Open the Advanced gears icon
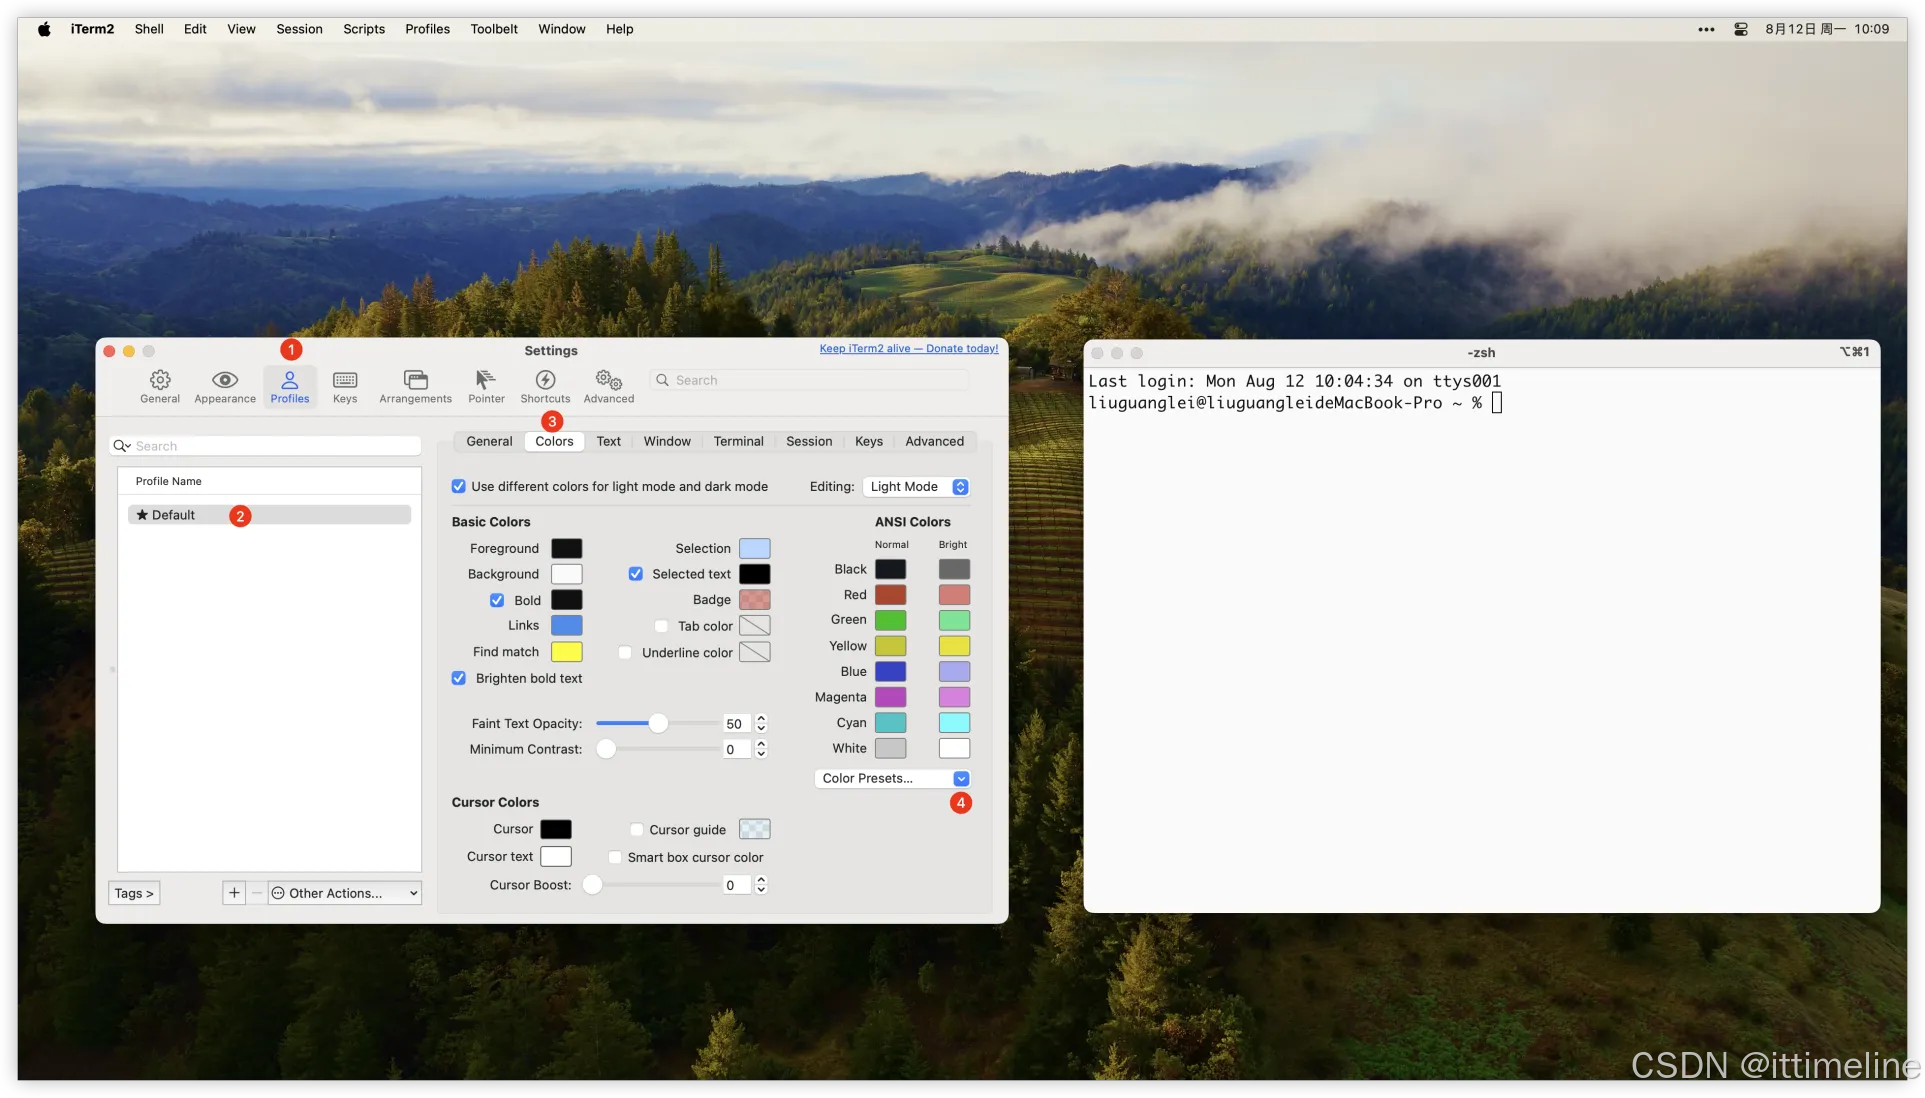This screenshot has height=1098, width=1925. pyautogui.click(x=608, y=381)
